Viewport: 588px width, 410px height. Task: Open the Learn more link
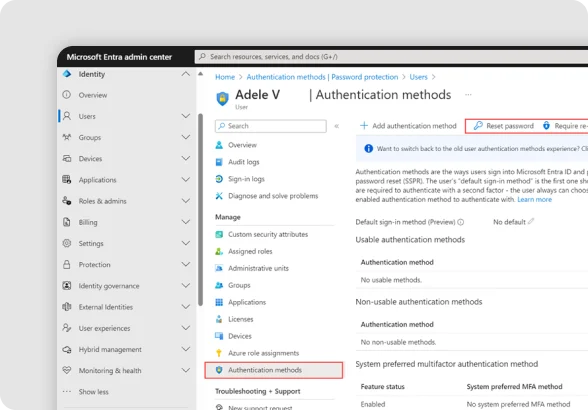[534, 200]
